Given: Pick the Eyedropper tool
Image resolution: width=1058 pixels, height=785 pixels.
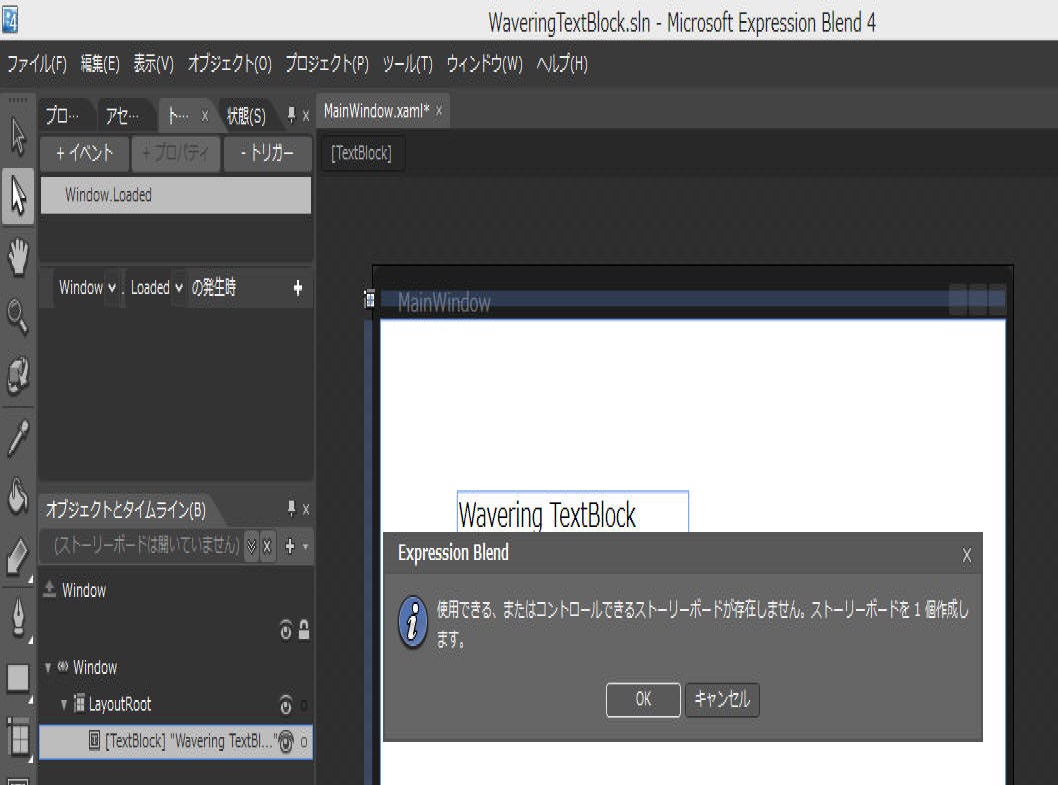Looking at the screenshot, I should pos(17,437).
